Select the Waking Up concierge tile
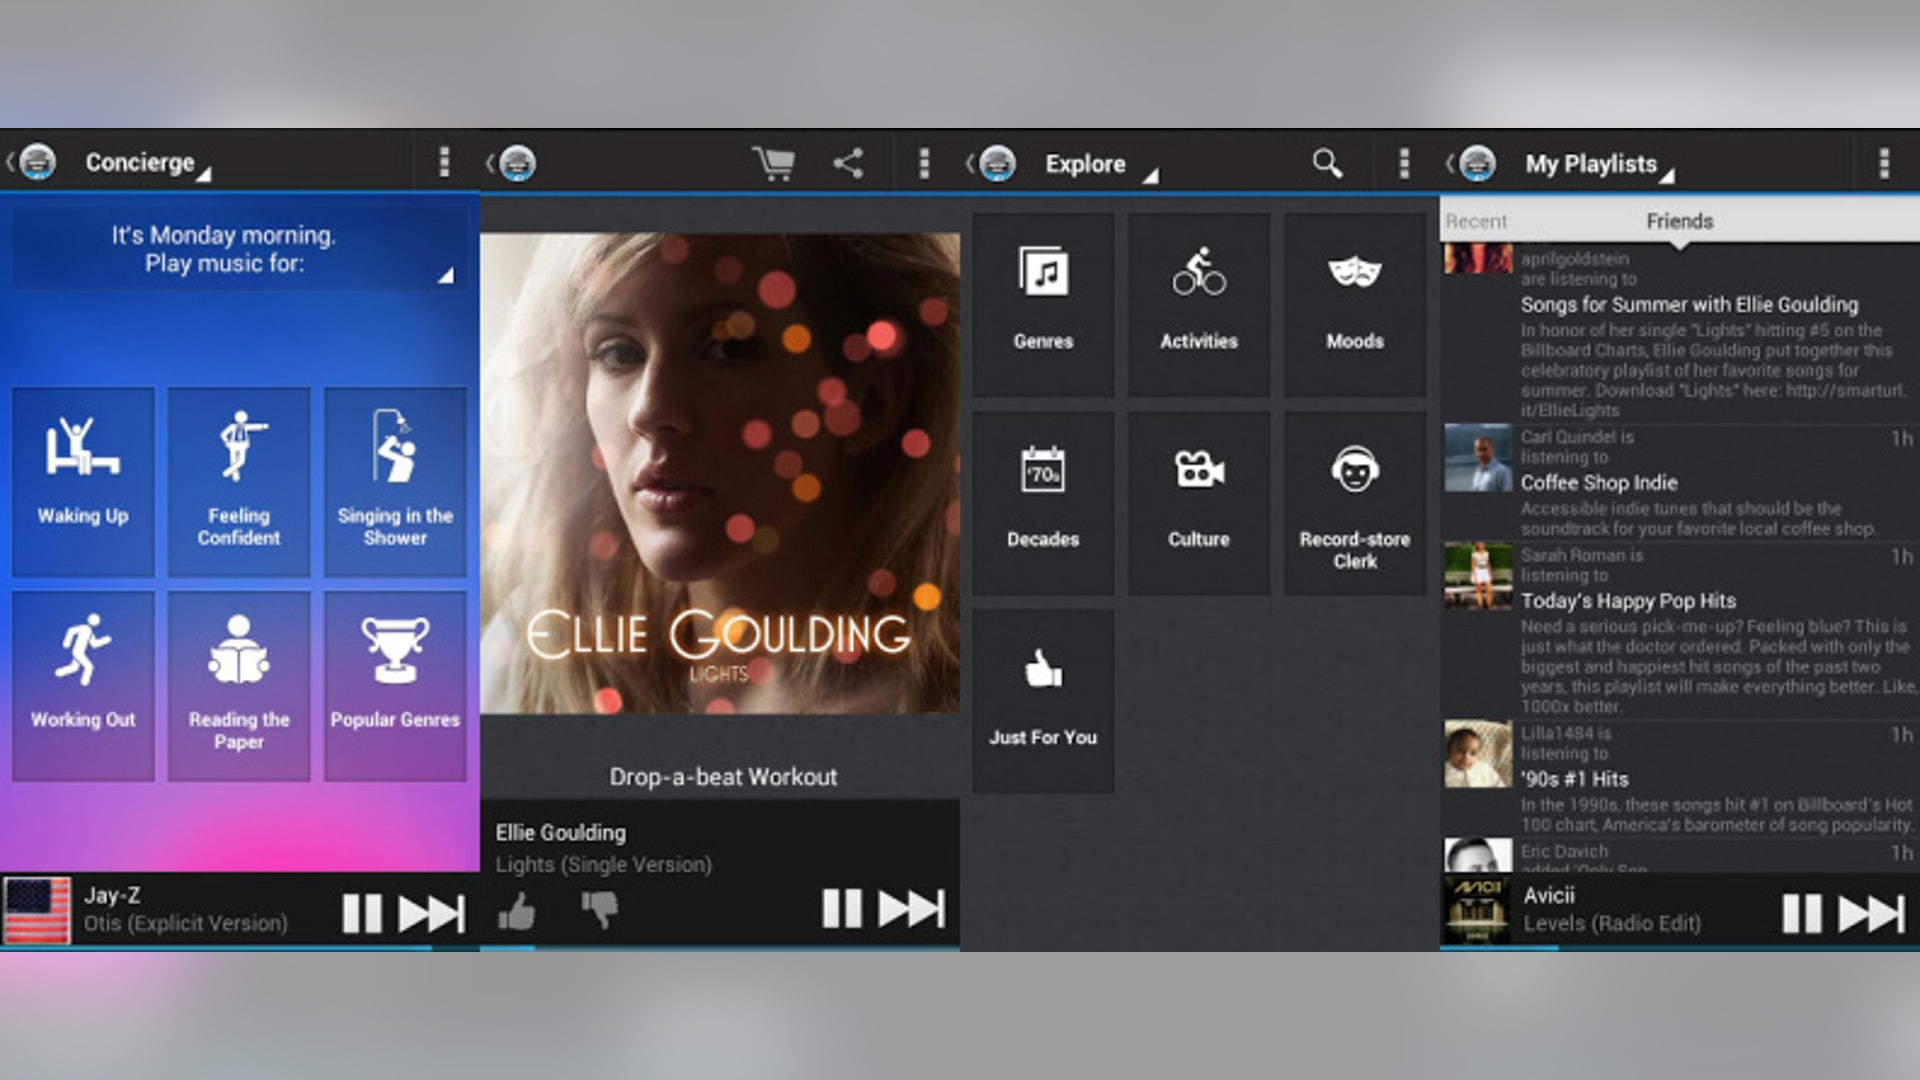This screenshot has height=1080, width=1920. [x=82, y=480]
